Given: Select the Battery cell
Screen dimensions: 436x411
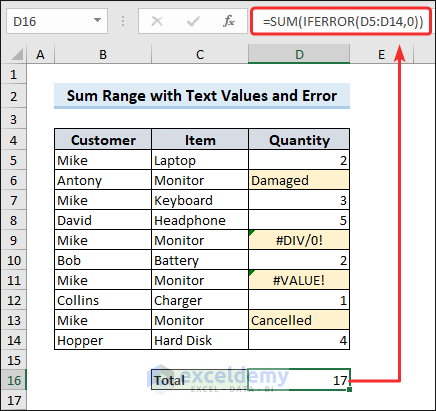Looking at the screenshot, I should point(200,260).
